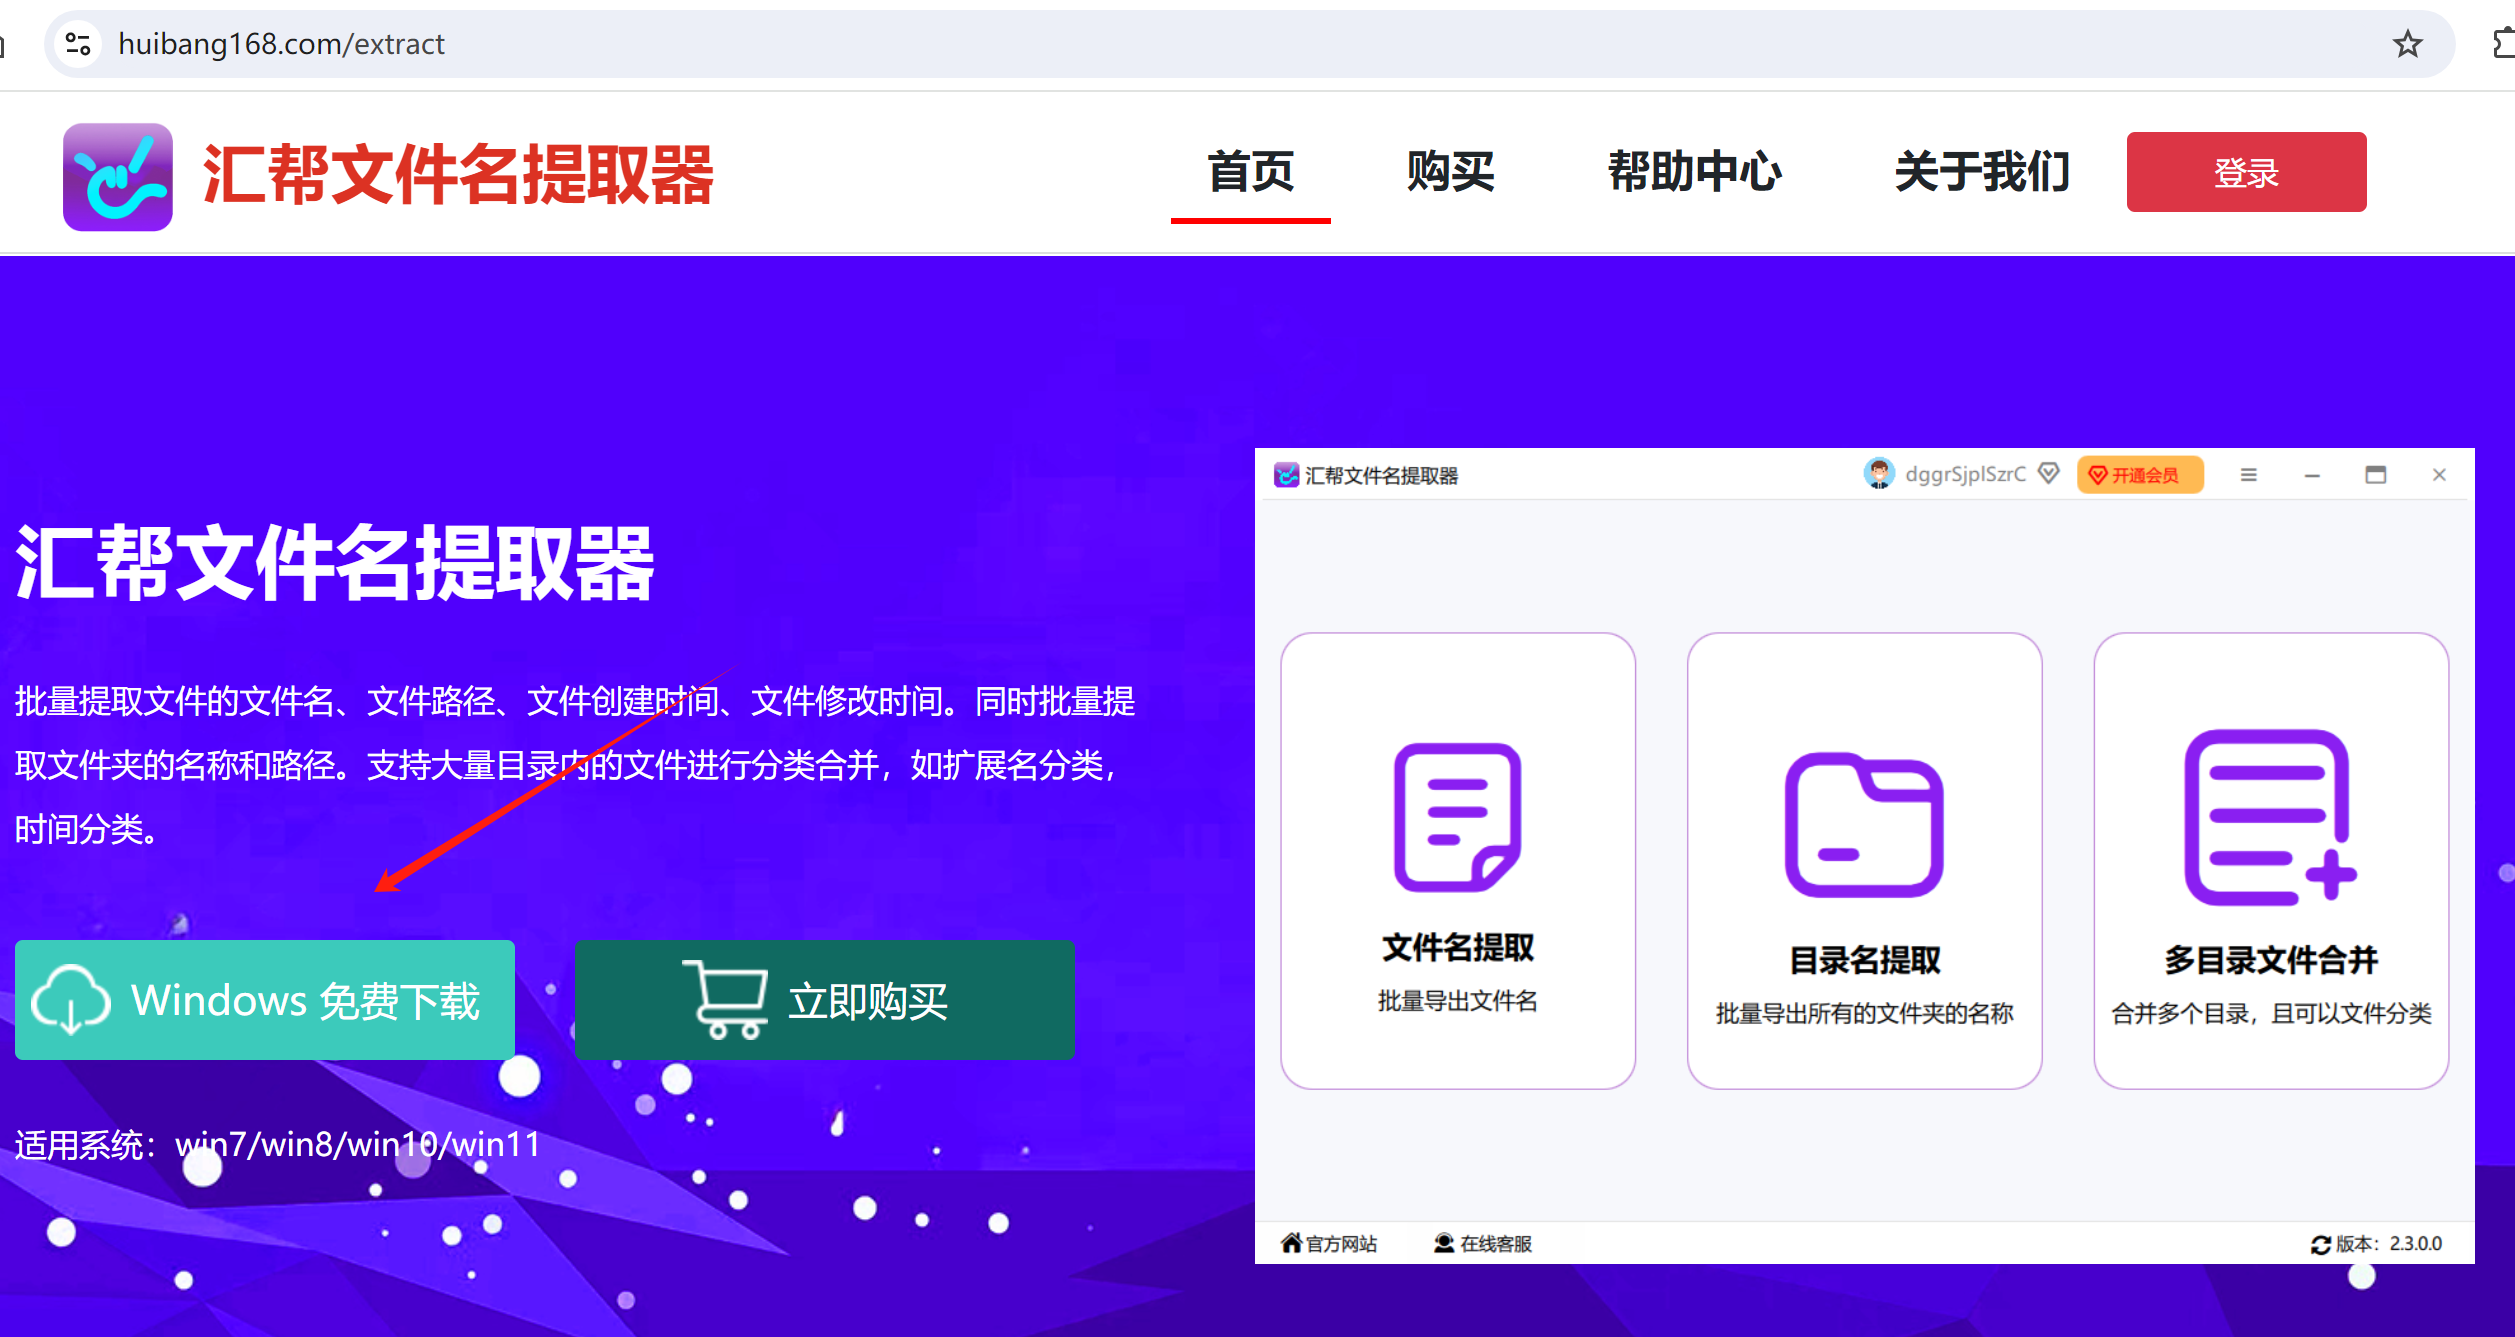Click description 批量导出所有的文件夹的名称
The width and height of the screenshot is (2515, 1337).
[x=1864, y=1013]
